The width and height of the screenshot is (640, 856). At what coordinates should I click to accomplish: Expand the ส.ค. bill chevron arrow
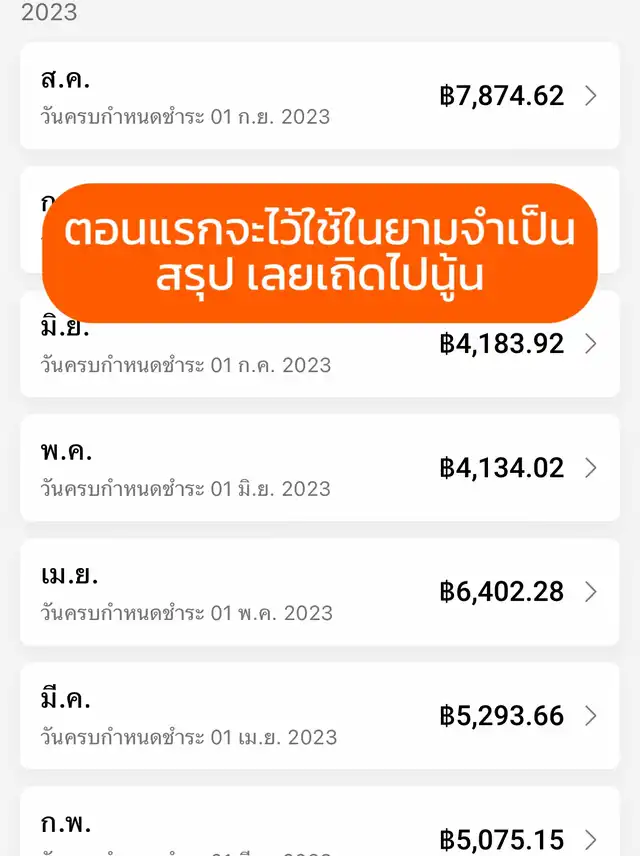click(590, 96)
